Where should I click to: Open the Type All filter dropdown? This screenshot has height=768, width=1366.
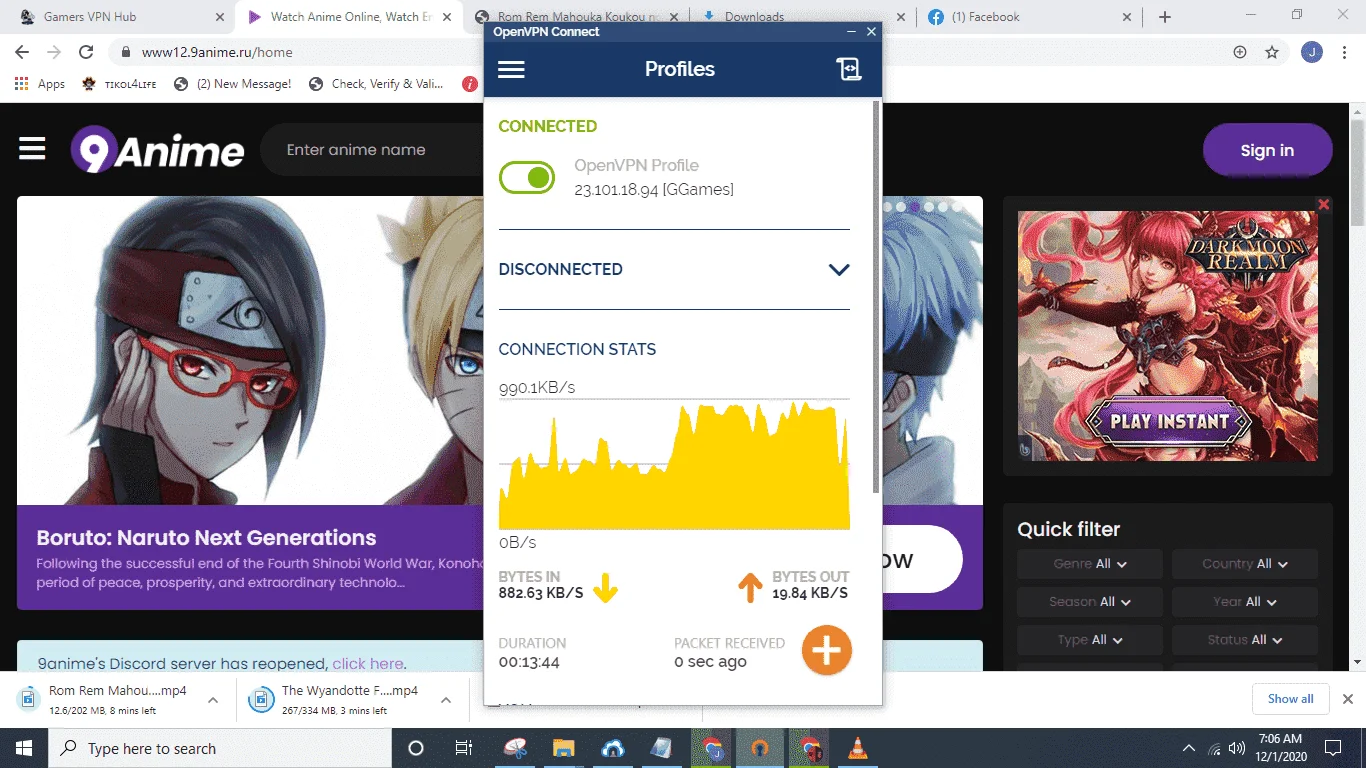coord(1090,640)
